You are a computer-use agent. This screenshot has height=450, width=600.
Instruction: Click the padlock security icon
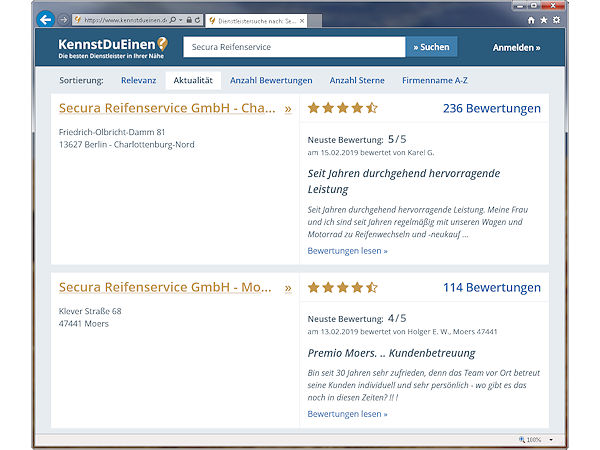click(x=189, y=20)
